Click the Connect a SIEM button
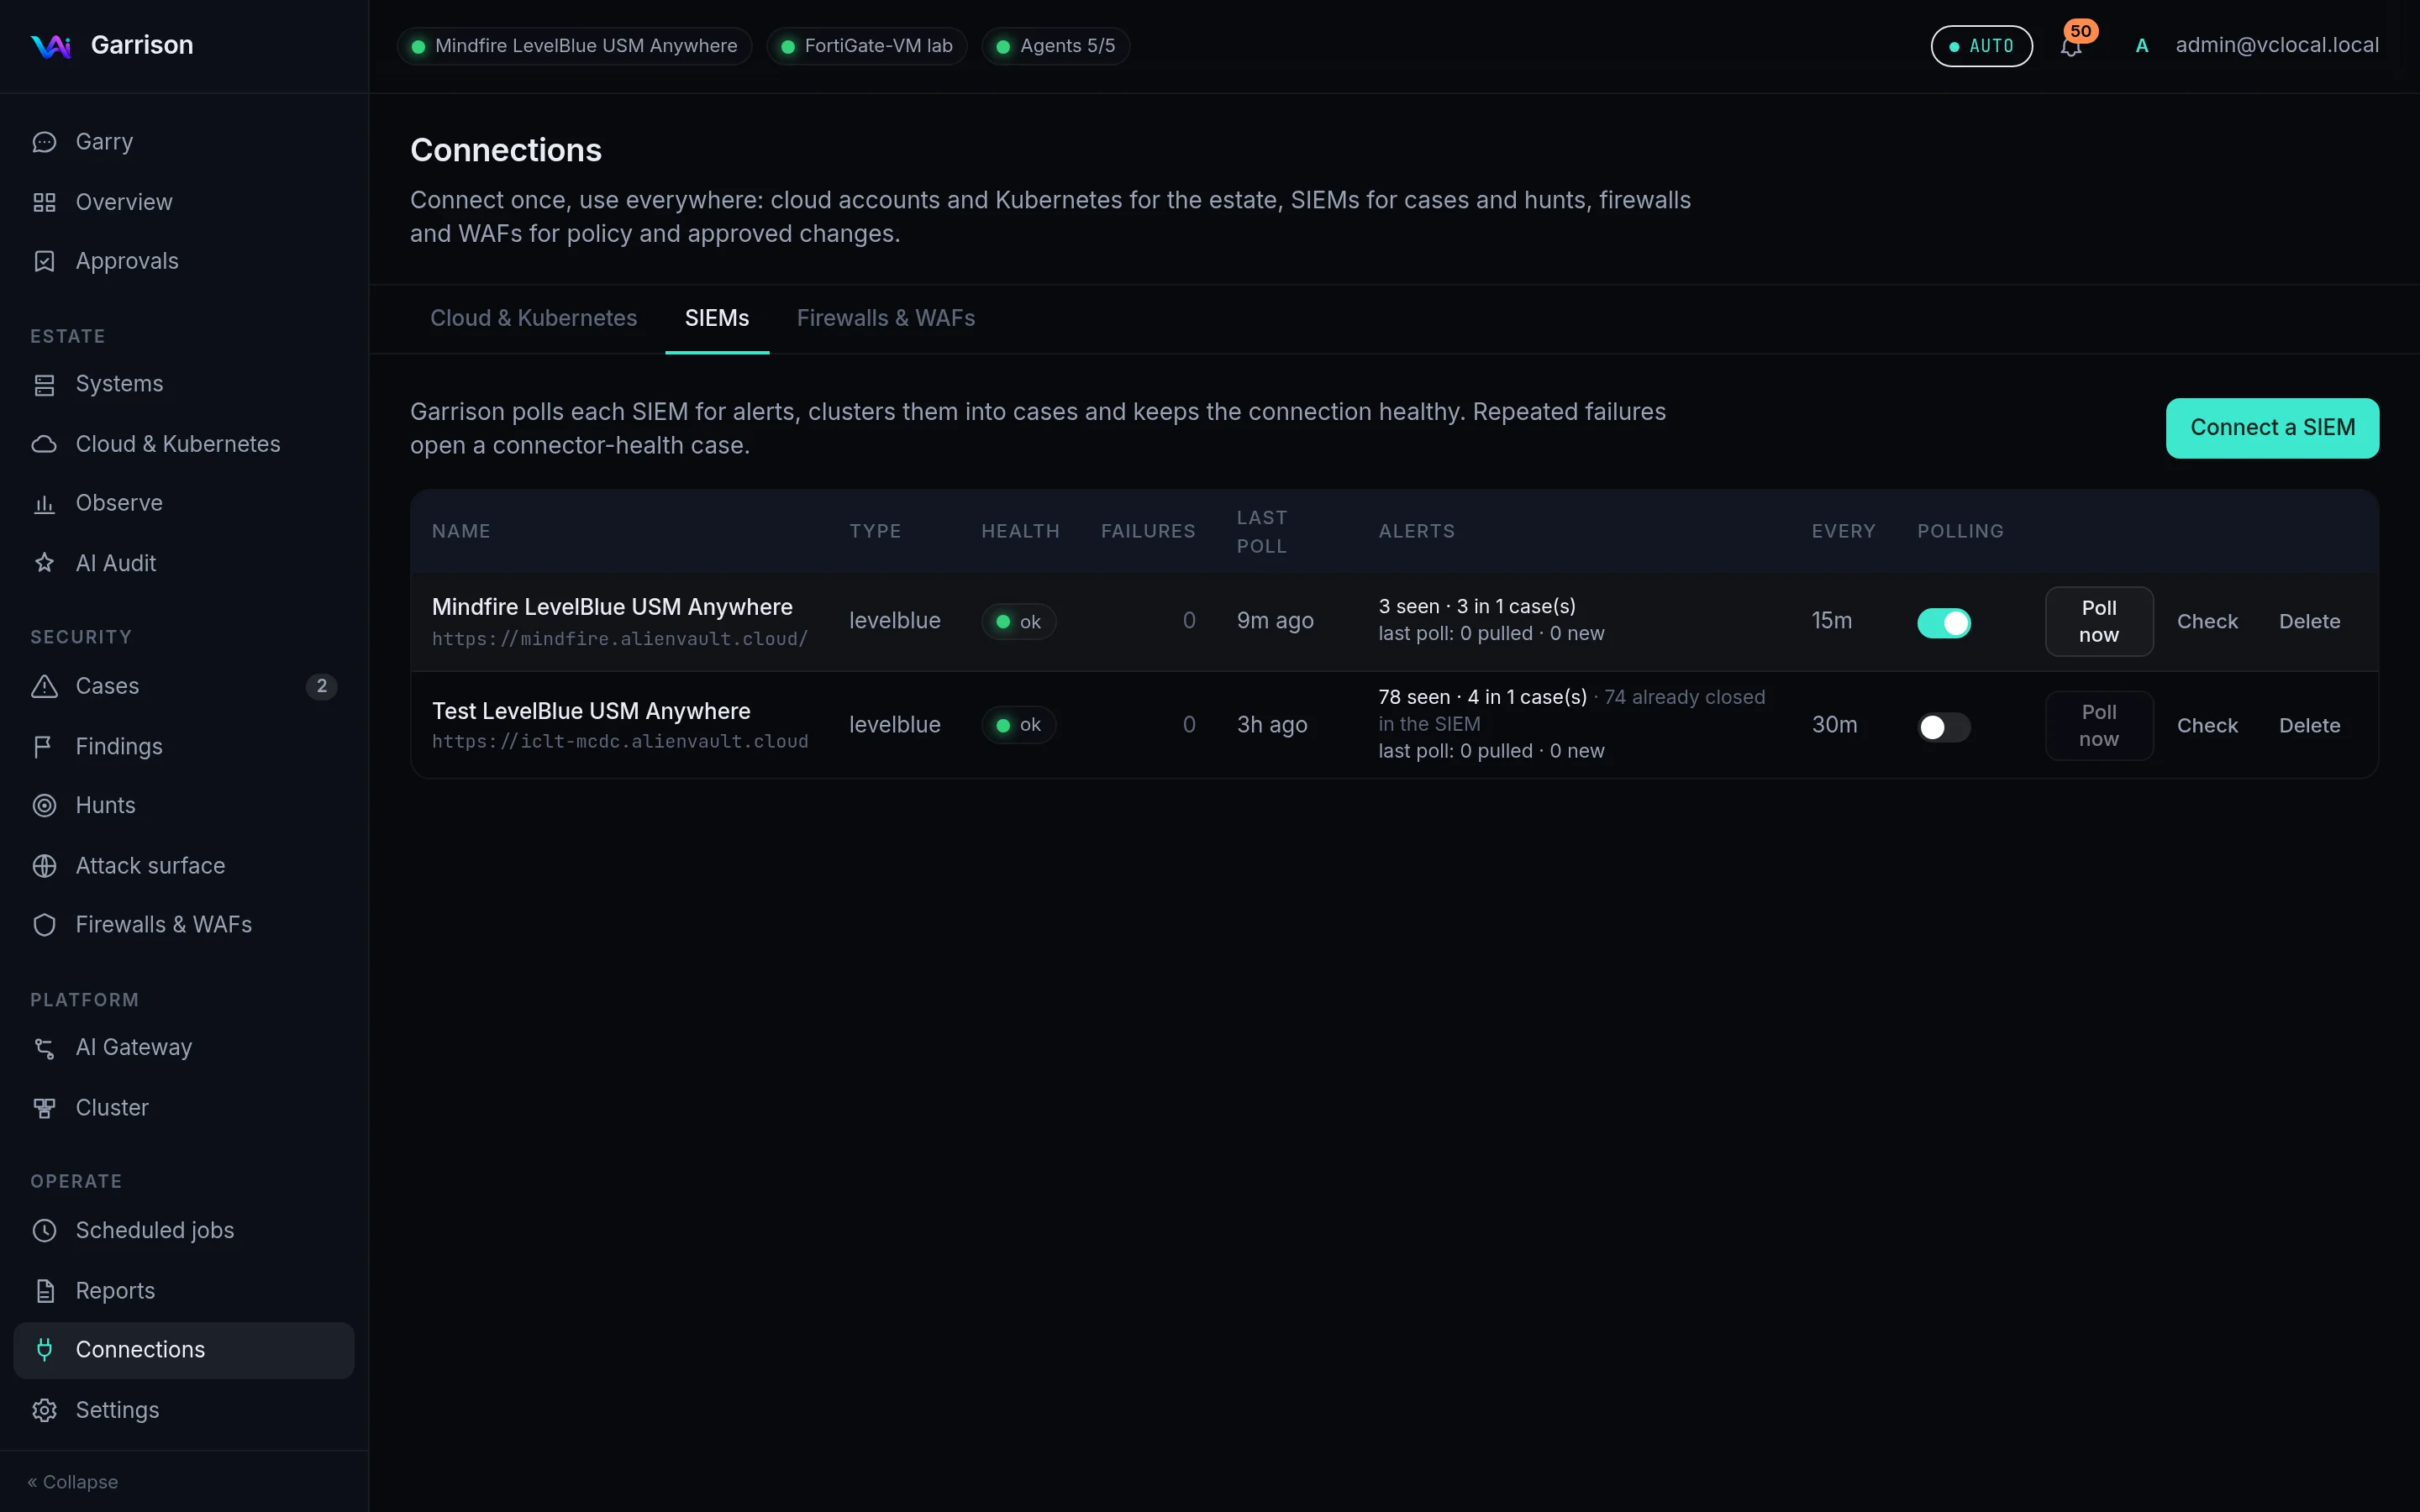2420x1512 pixels. click(x=2272, y=428)
